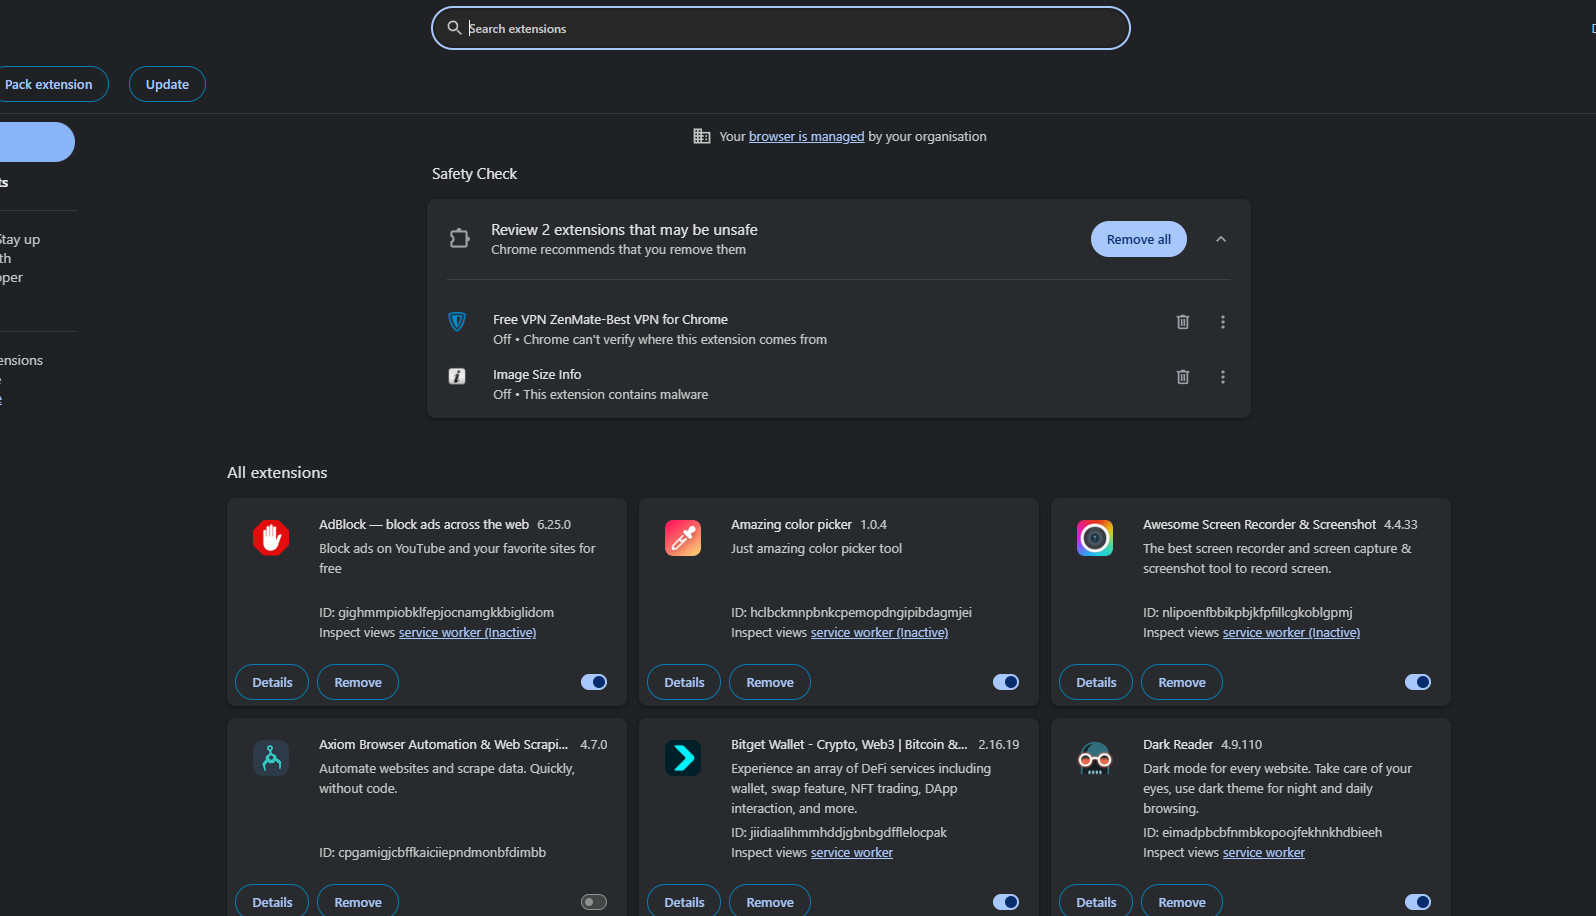Remove Awesome Screen Recorder & Screenshot
Image resolution: width=1596 pixels, height=916 pixels.
tap(1182, 682)
